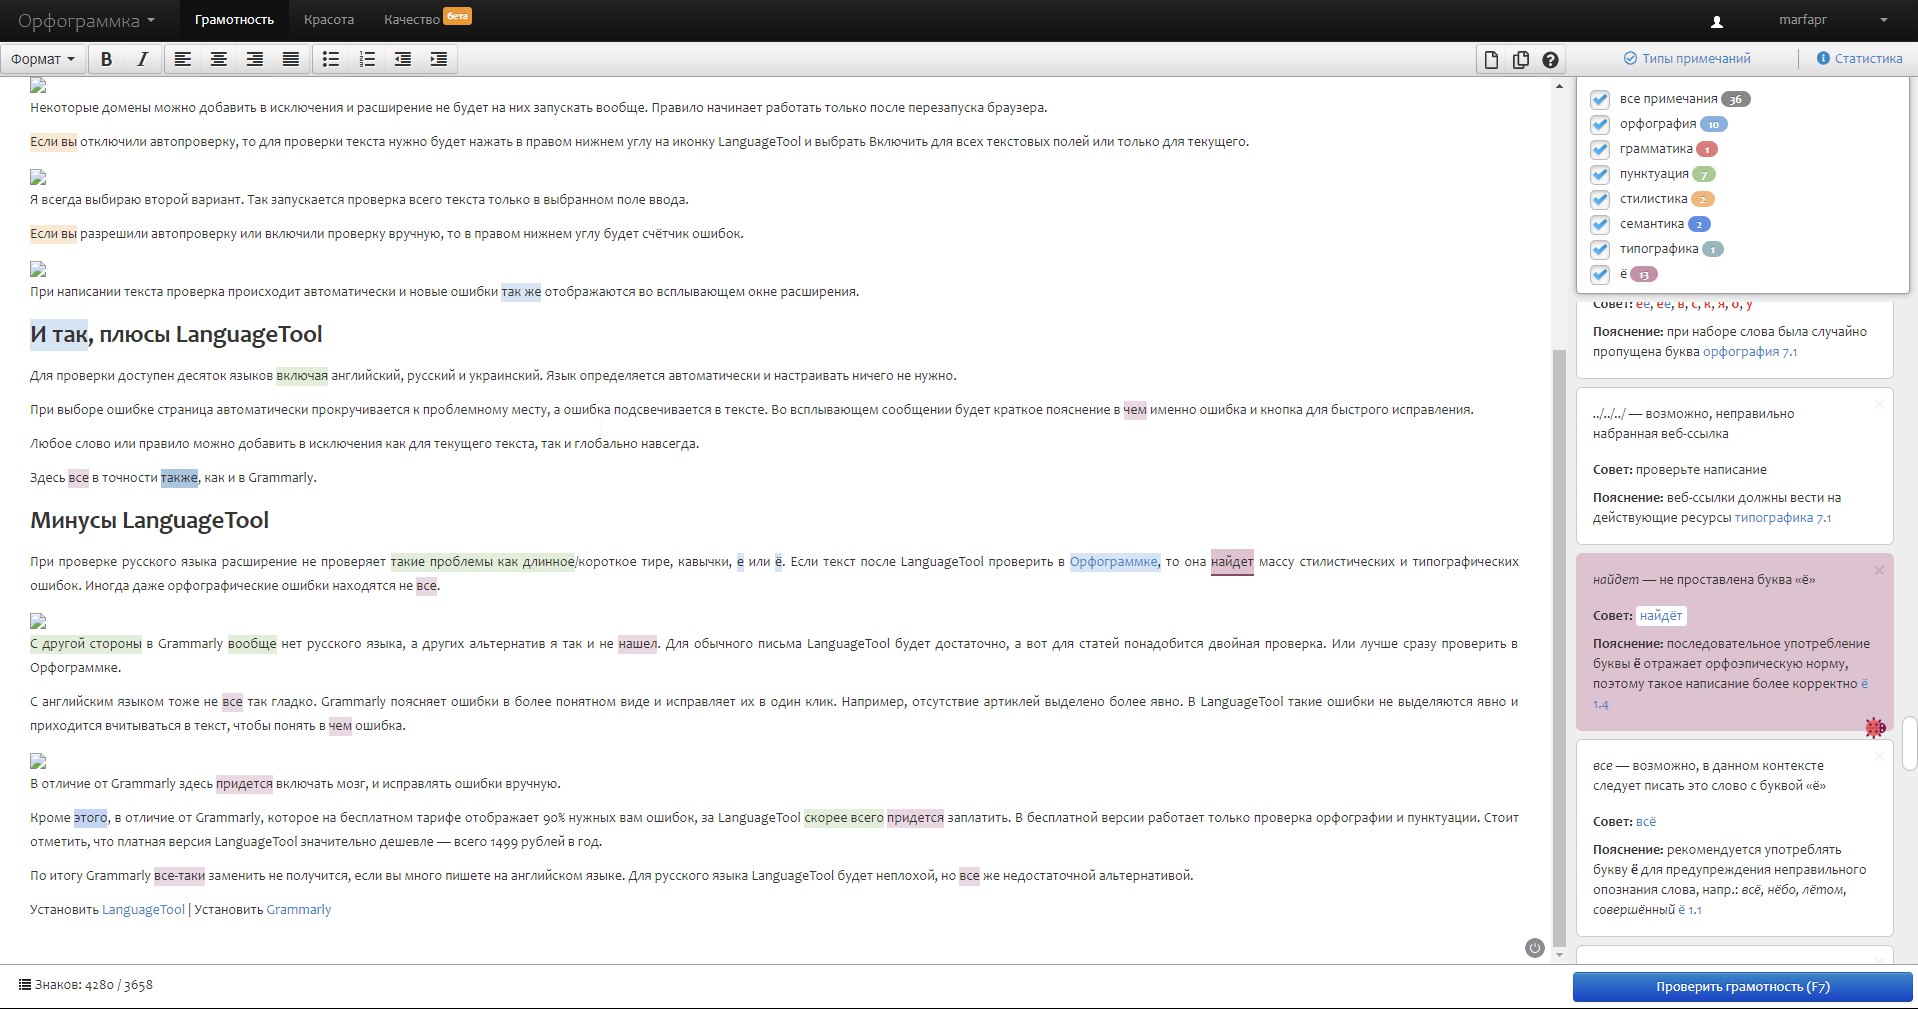Disable the «семантика» annotations
Image resolution: width=1918 pixels, height=1009 pixels.
pyautogui.click(x=1600, y=224)
